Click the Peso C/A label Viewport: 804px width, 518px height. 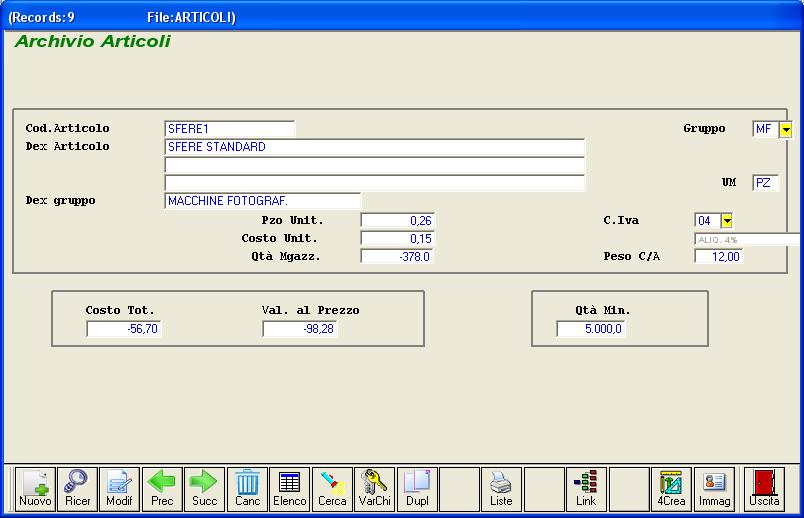632,256
